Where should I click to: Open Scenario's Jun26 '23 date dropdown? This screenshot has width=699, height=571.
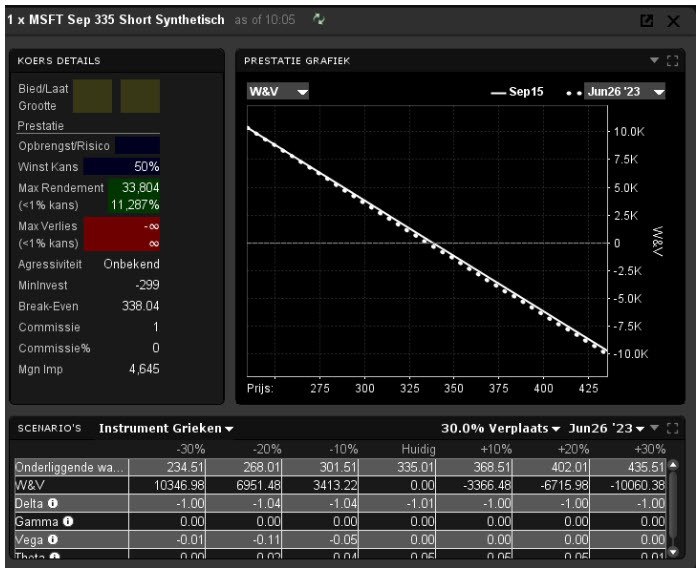(606, 428)
